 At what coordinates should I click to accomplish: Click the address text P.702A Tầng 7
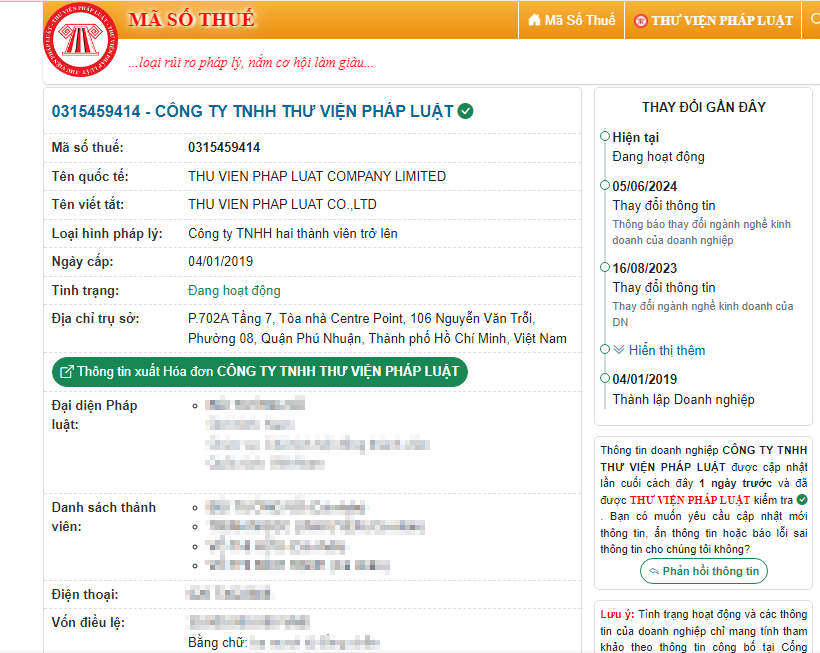377,328
